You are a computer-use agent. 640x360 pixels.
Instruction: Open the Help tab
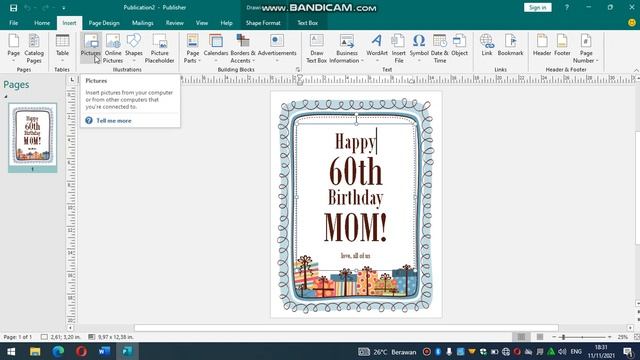pos(227,23)
